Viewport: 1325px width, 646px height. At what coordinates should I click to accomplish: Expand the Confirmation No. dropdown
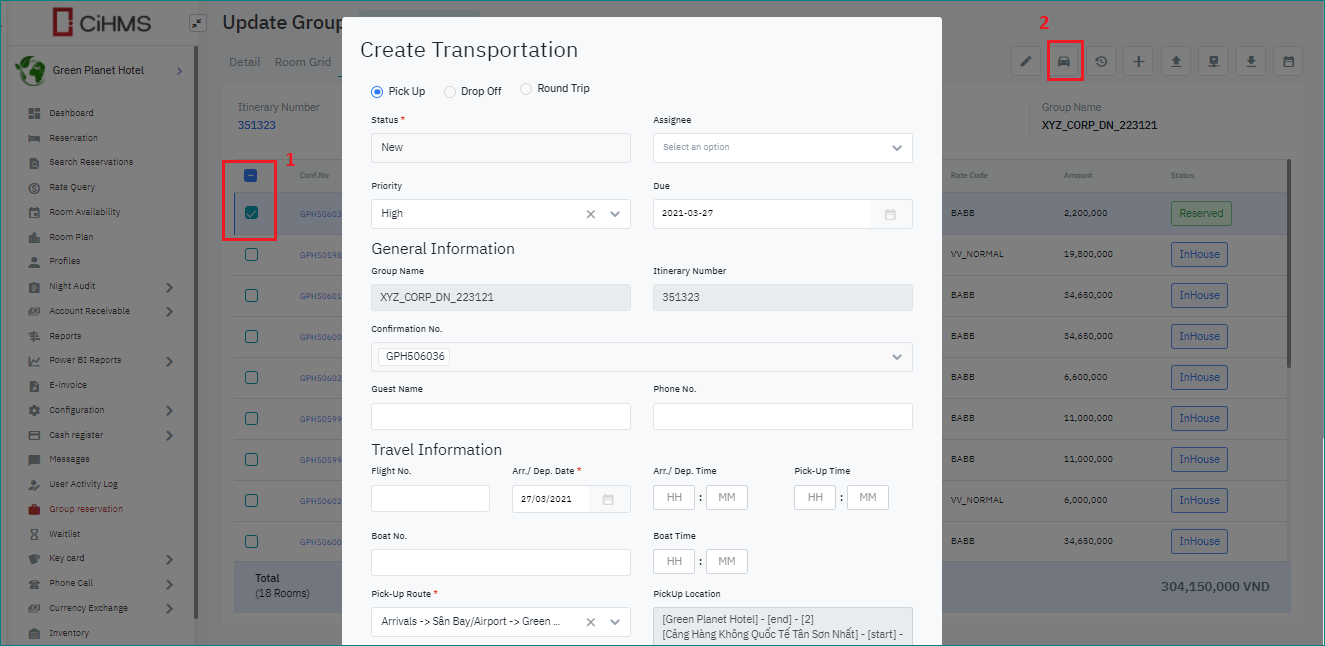coord(896,357)
